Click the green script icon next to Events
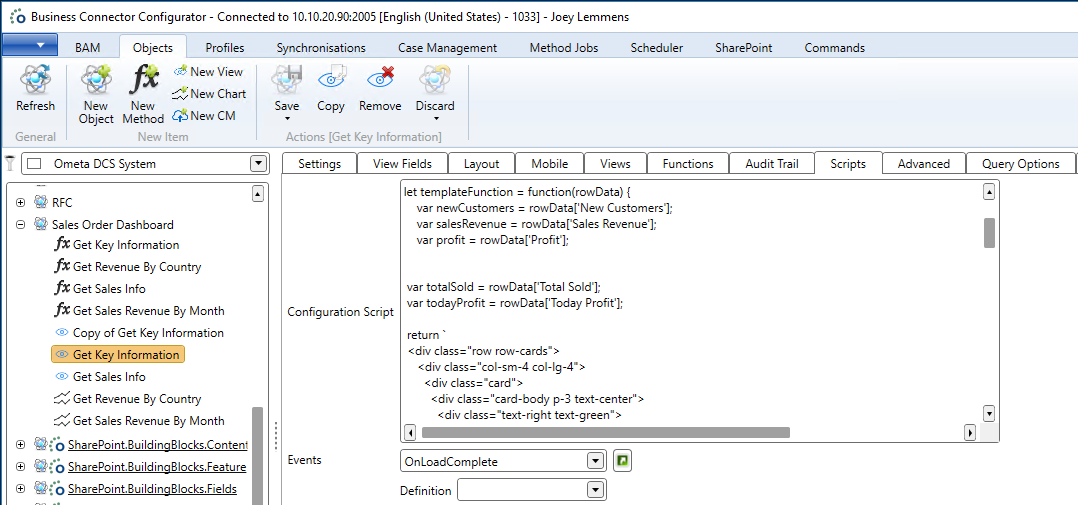Screen dimensions: 1078x505 tap(622, 460)
